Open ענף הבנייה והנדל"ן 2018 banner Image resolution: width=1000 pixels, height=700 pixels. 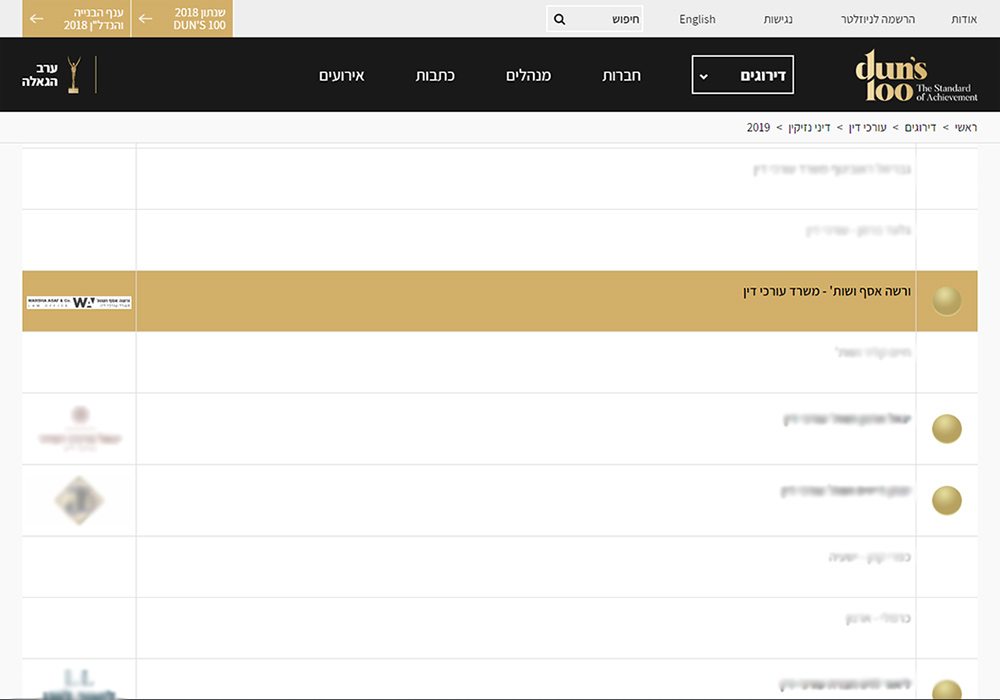point(77,18)
